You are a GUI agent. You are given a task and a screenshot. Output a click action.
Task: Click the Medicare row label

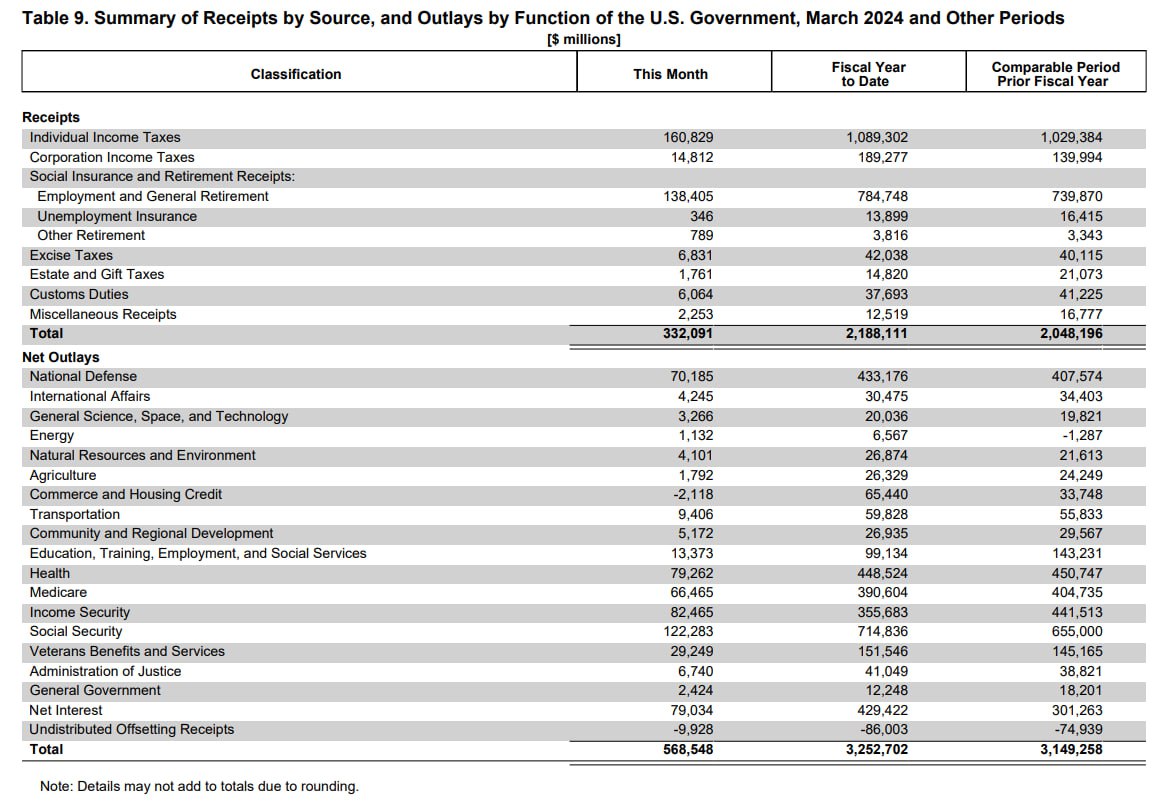tap(58, 592)
